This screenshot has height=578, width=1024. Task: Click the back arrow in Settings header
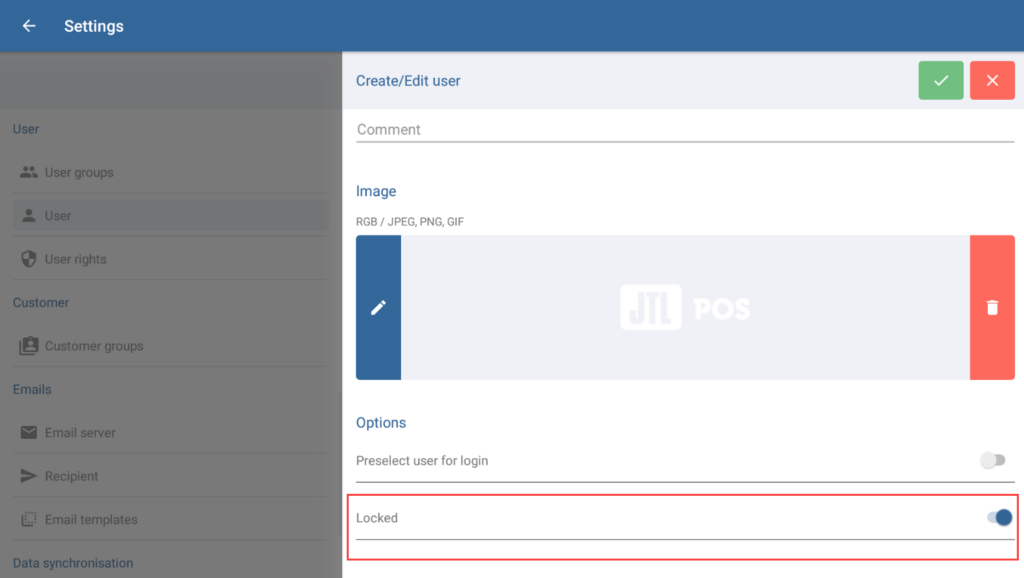pos(29,26)
